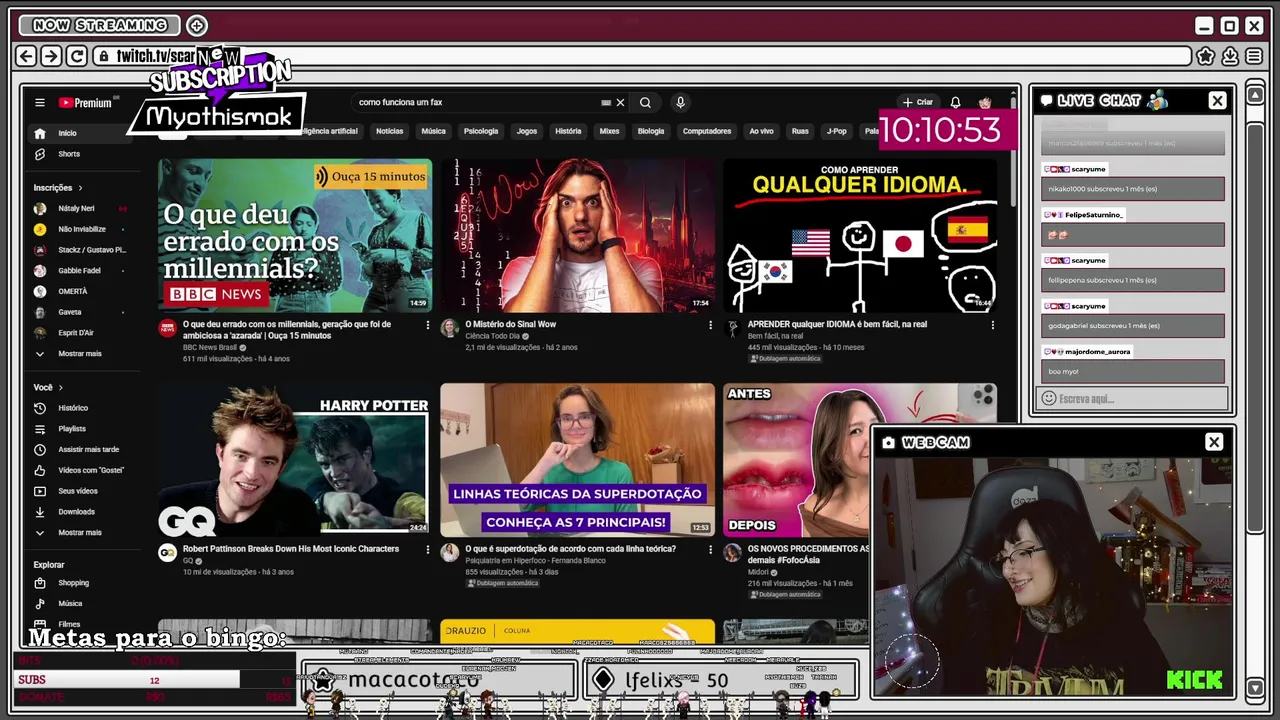Screen dimensions: 1280x720
Task: Open the Ciência Todo Dia channel link
Action: 492,336
